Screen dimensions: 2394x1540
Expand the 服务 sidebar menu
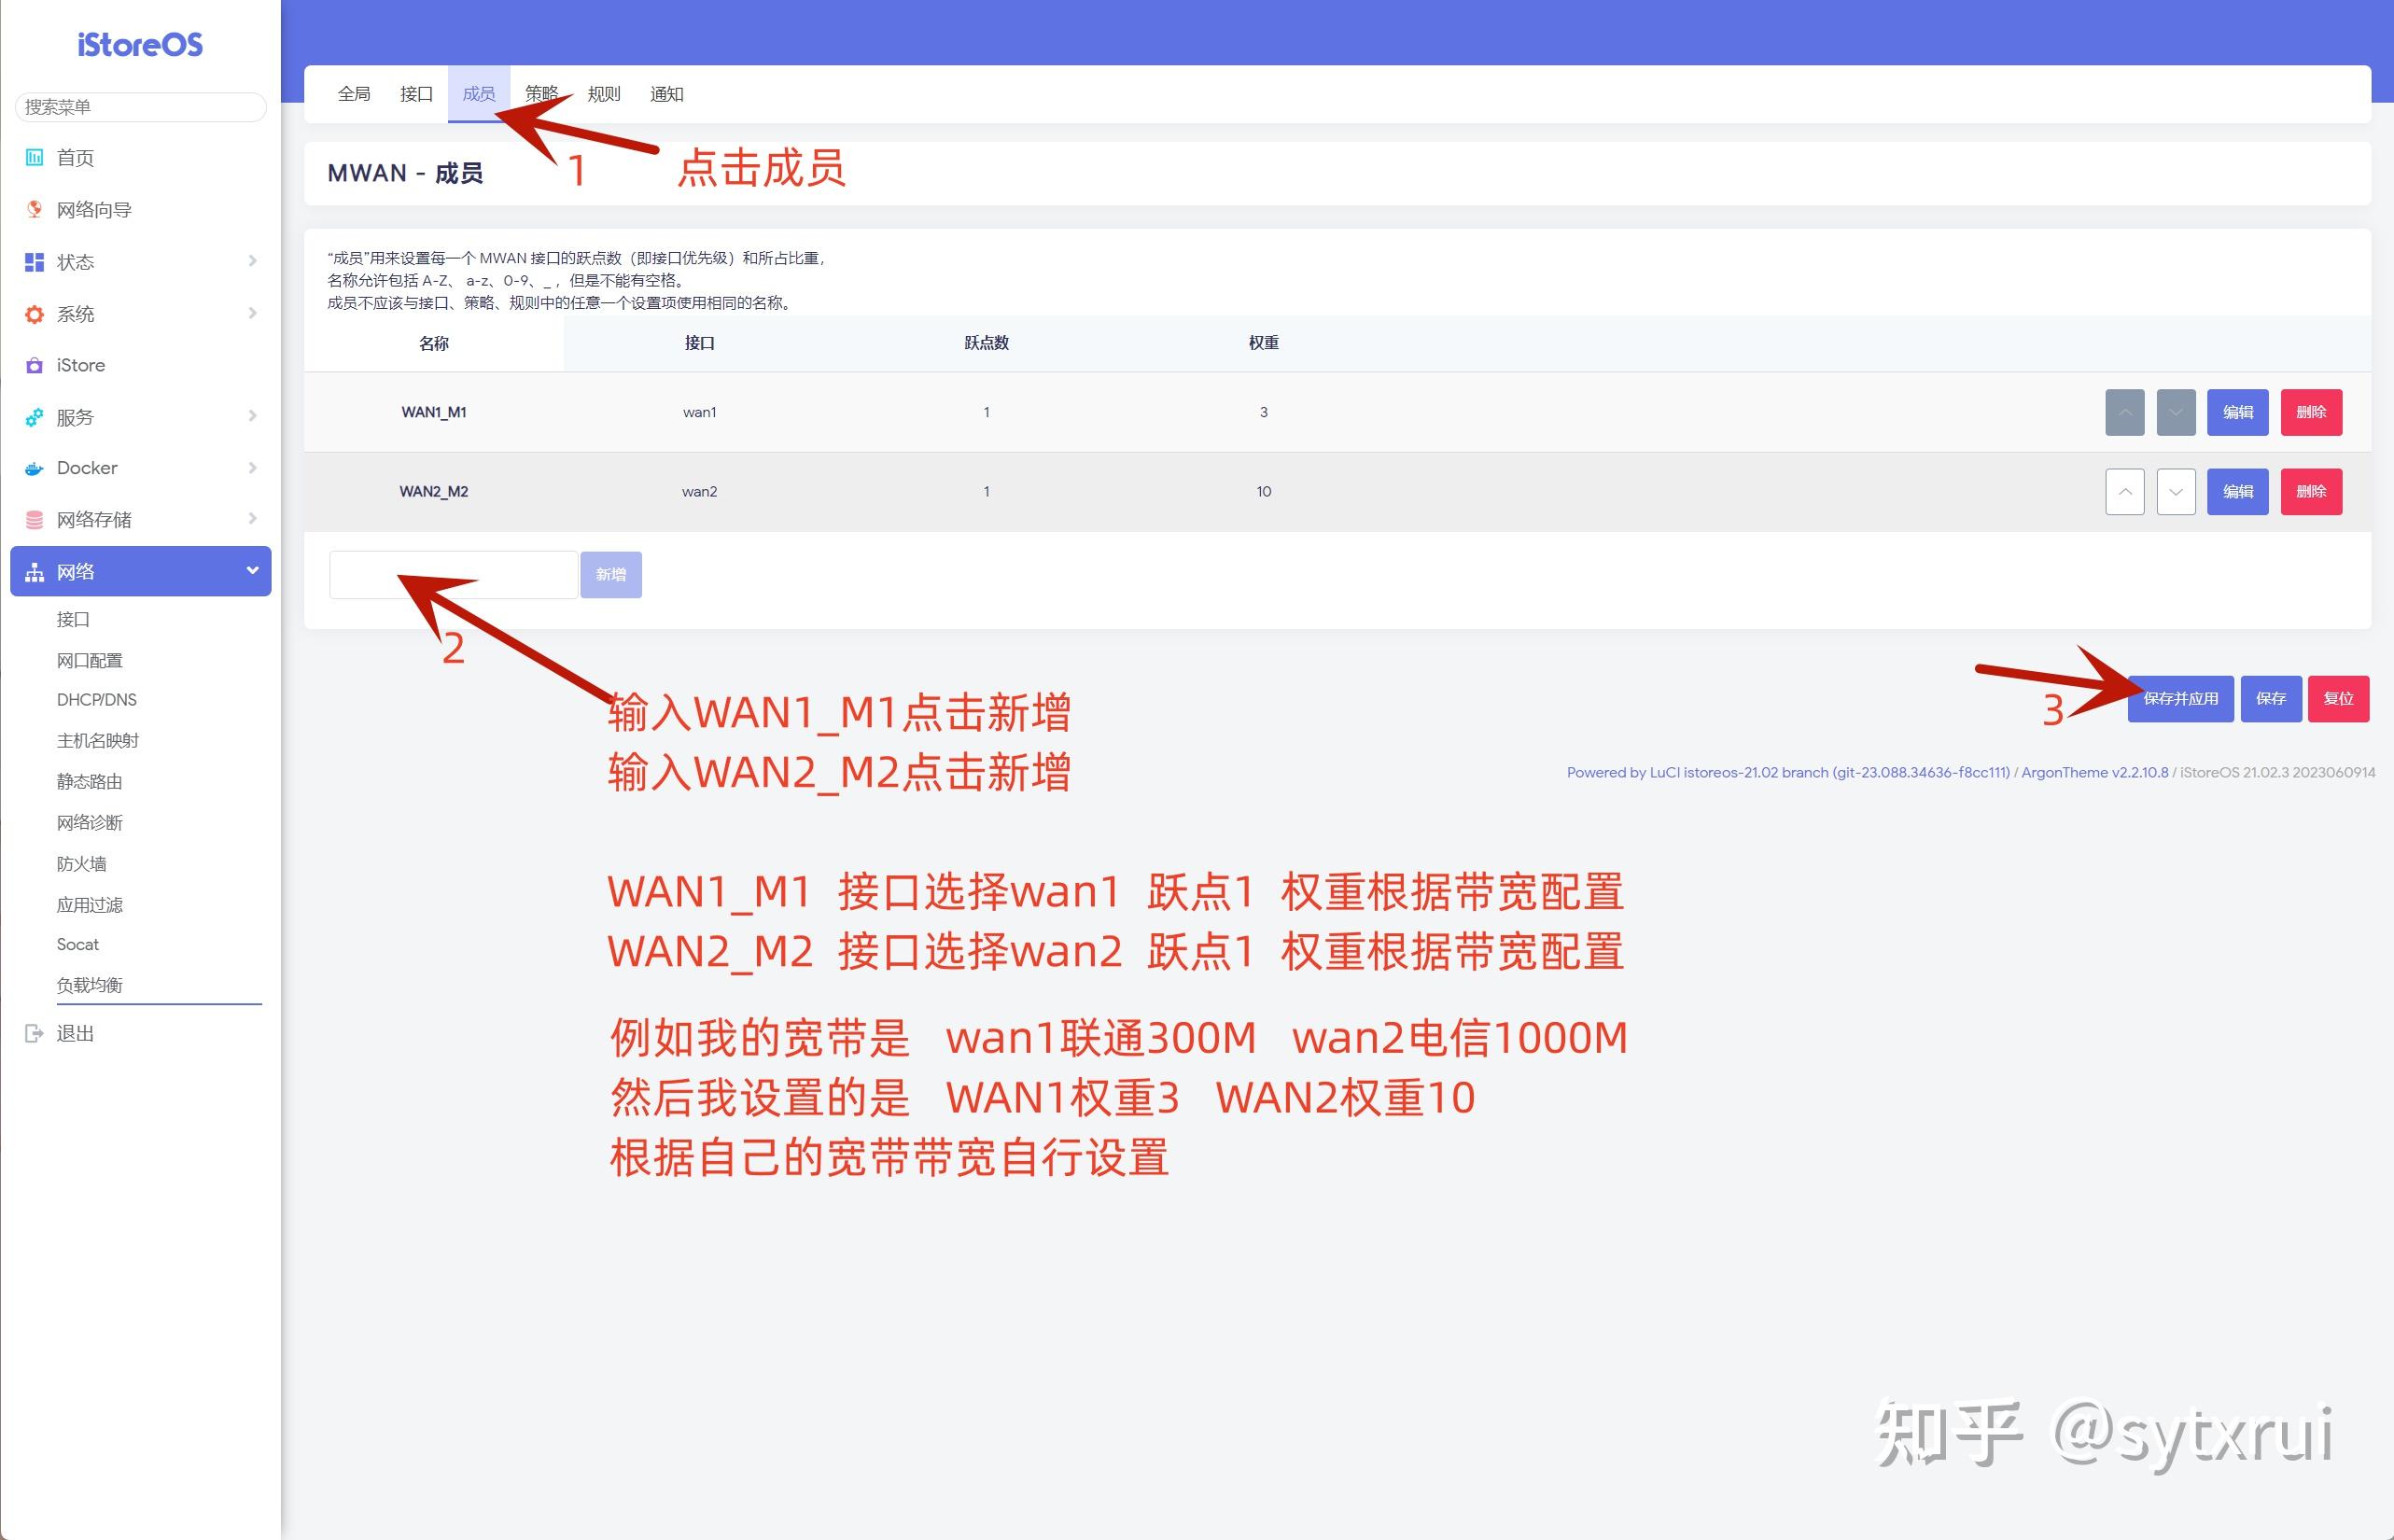pos(252,416)
